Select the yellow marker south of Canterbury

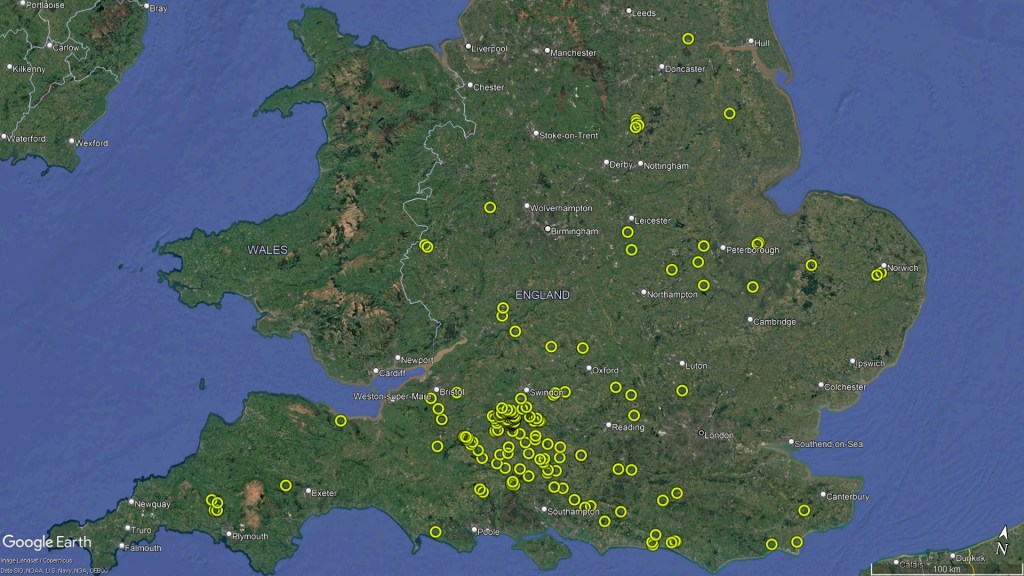[804, 511]
